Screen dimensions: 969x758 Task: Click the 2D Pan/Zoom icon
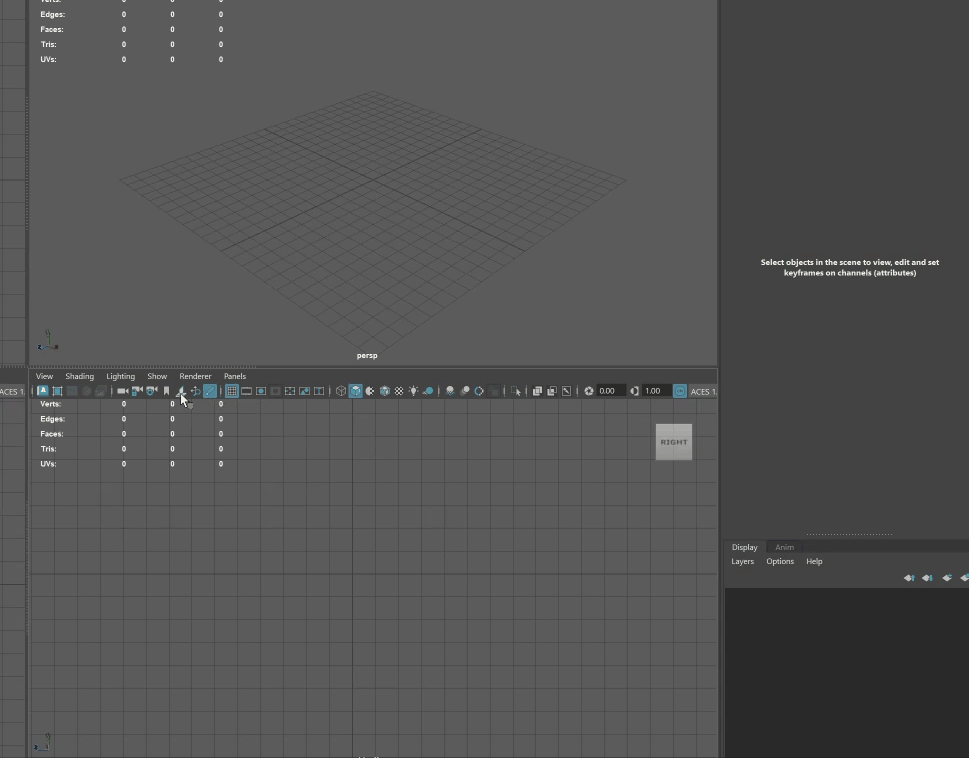click(195, 391)
